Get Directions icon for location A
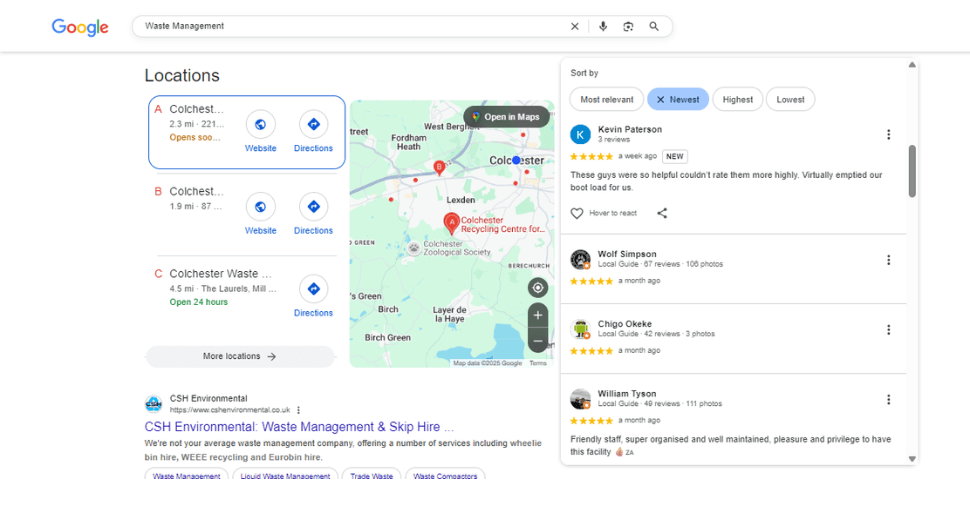 pos(314,124)
